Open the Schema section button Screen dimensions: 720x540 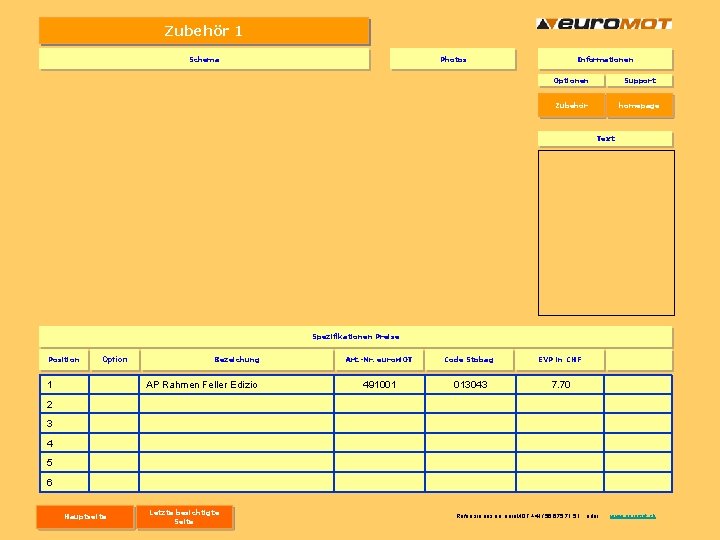click(x=204, y=59)
